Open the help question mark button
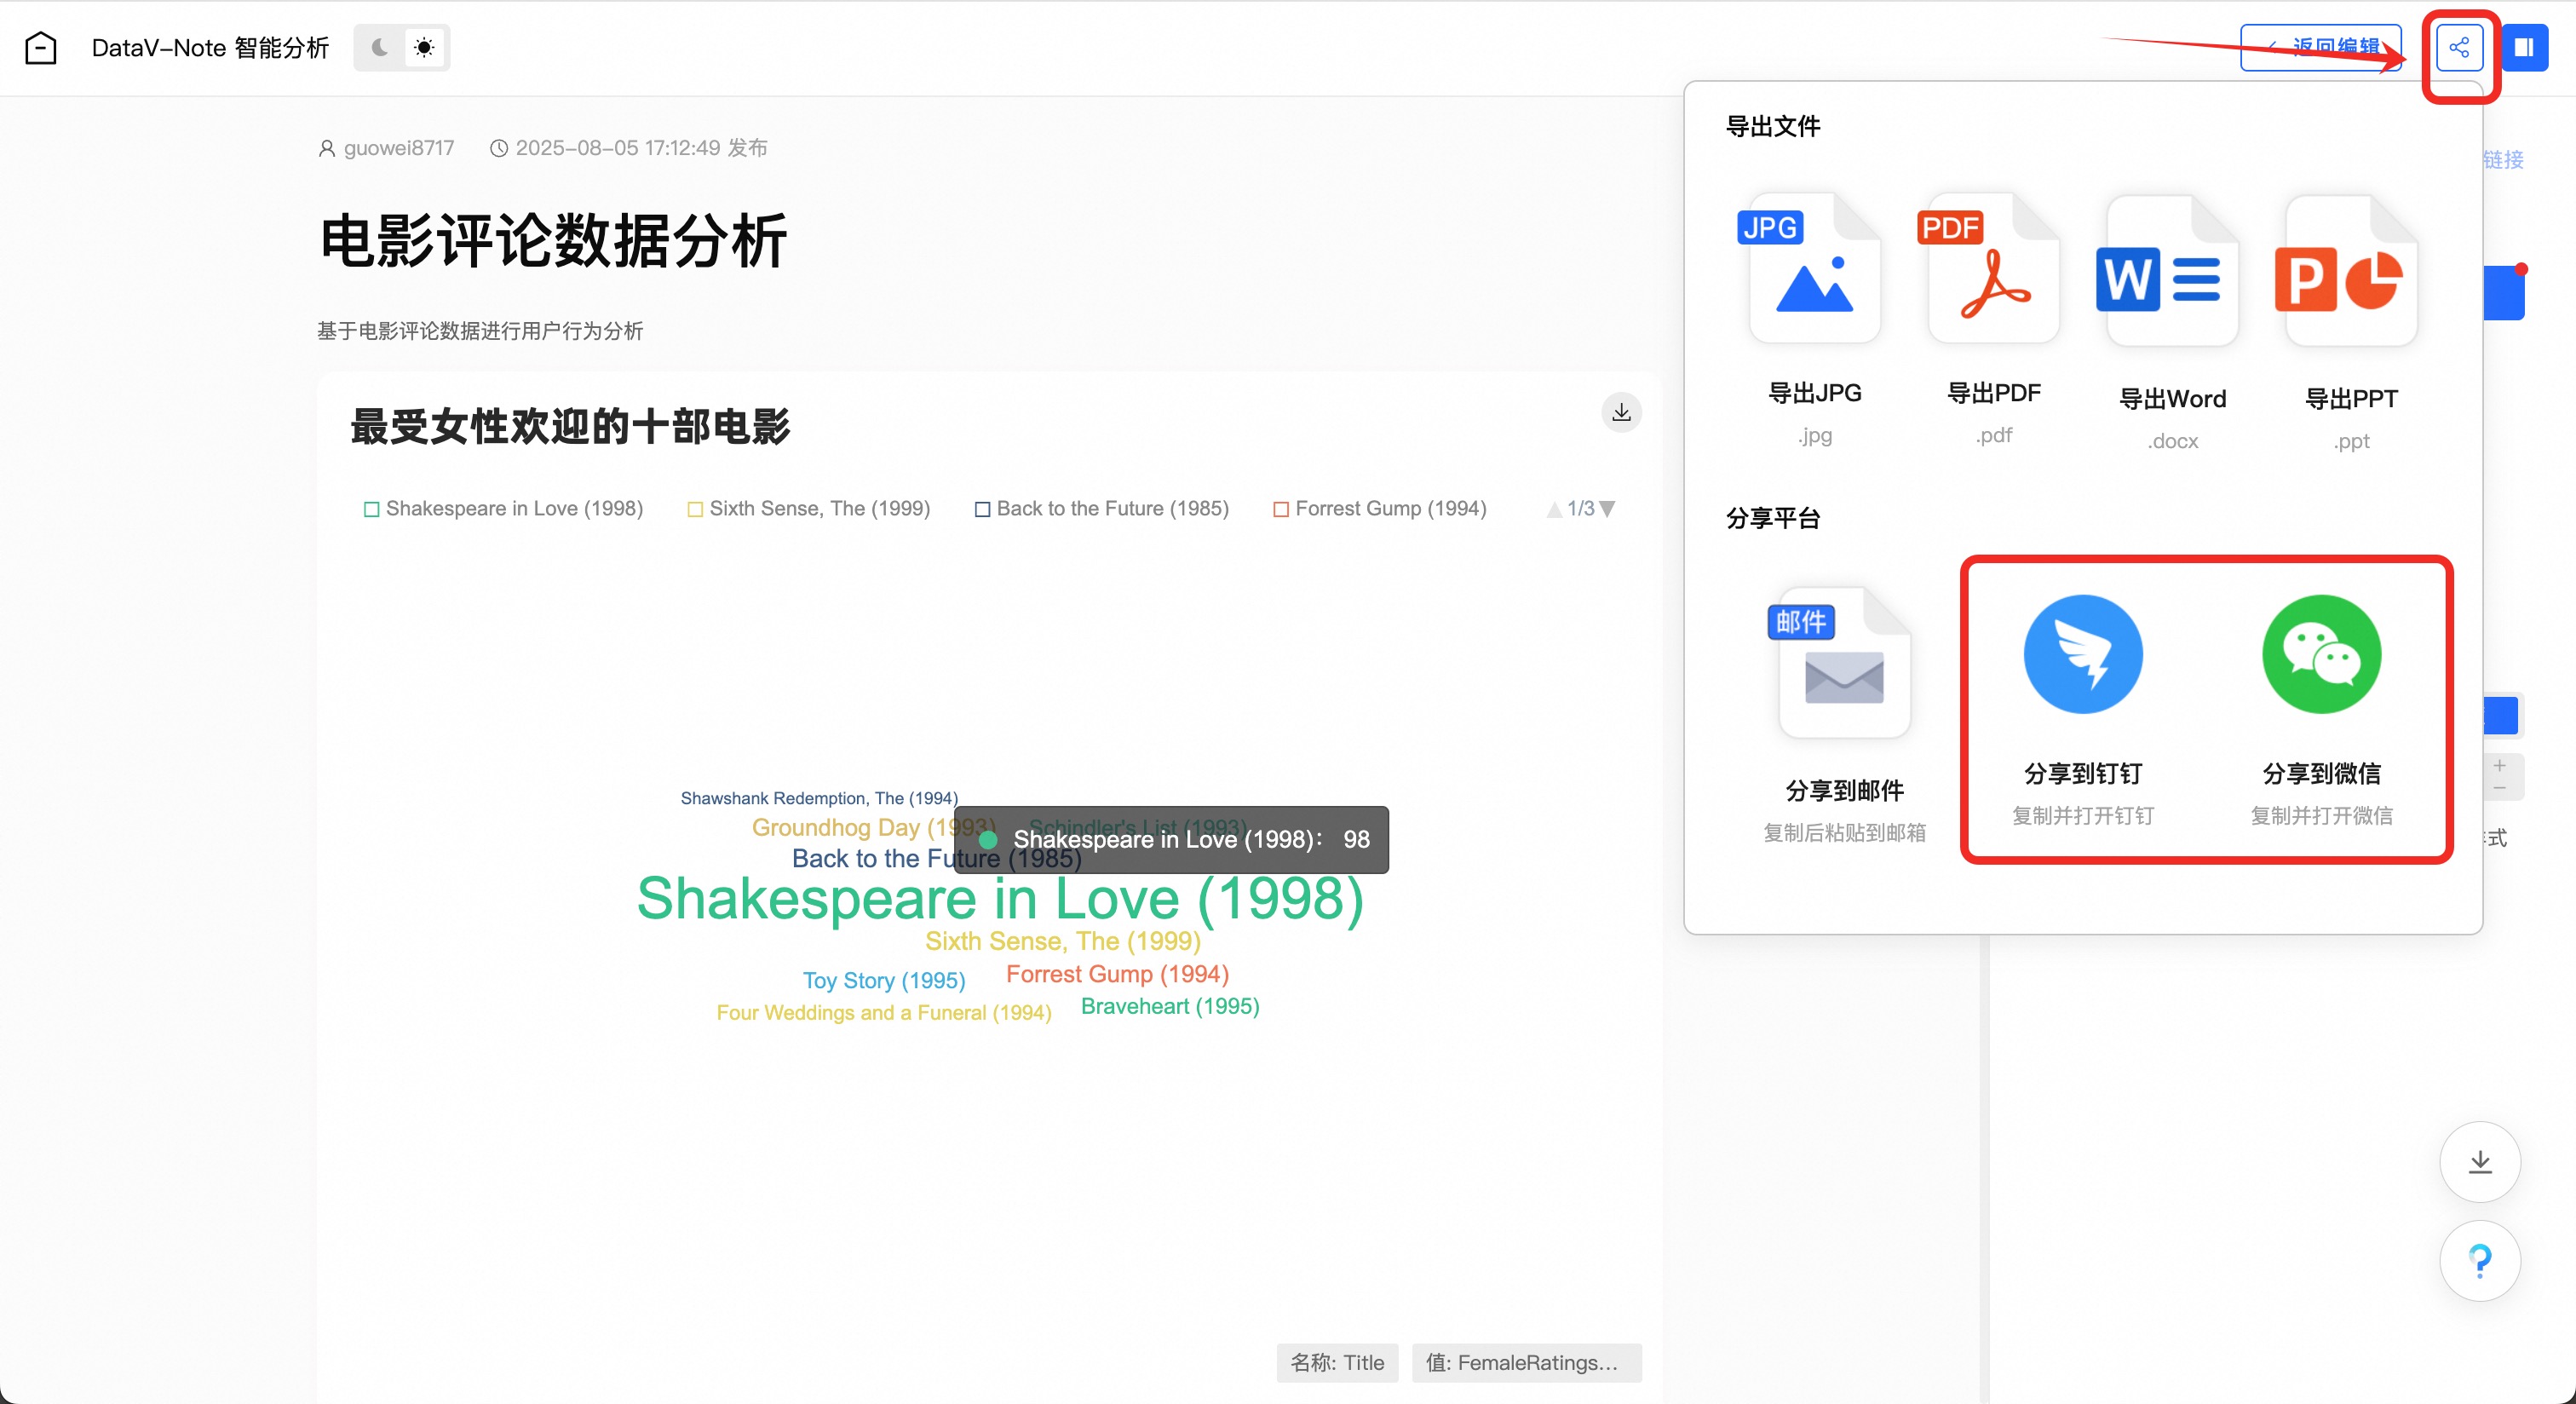 (2479, 1260)
